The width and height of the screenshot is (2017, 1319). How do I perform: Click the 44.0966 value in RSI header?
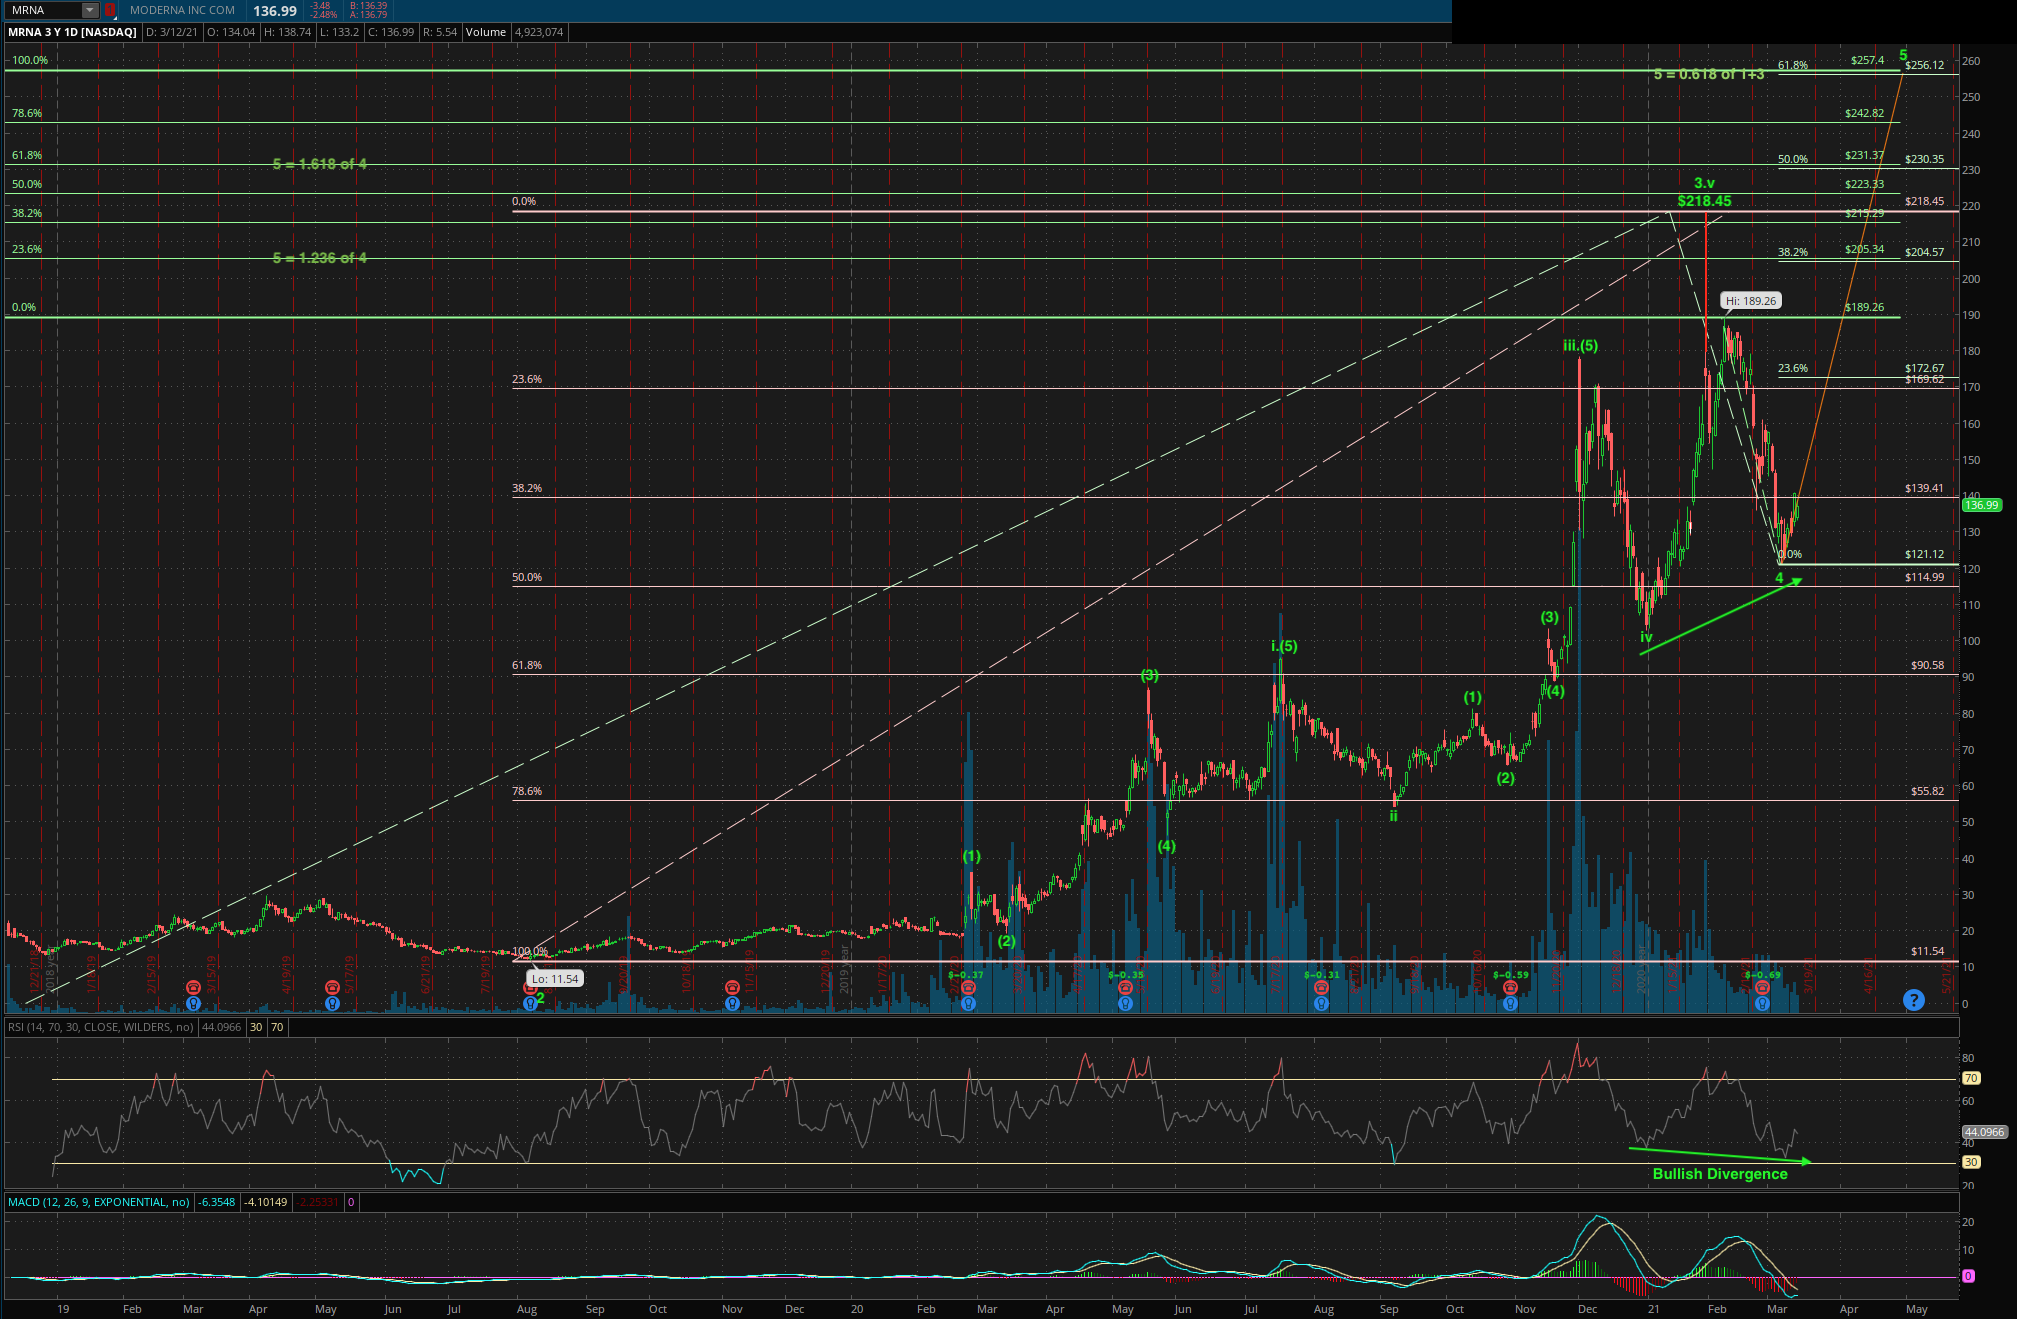point(221,1027)
